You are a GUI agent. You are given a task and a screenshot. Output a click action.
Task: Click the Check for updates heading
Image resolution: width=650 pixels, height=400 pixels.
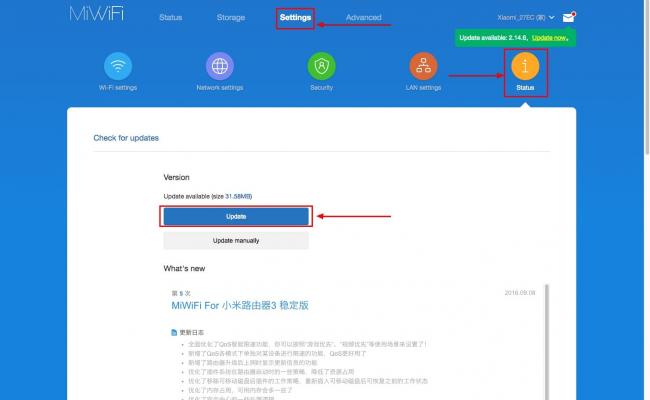pyautogui.click(x=126, y=138)
